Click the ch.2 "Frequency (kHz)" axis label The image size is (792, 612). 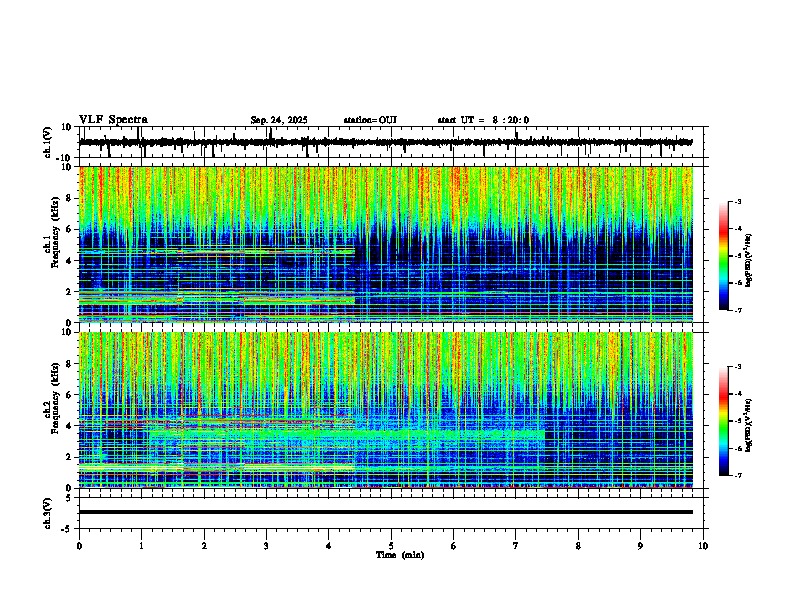pos(55,397)
